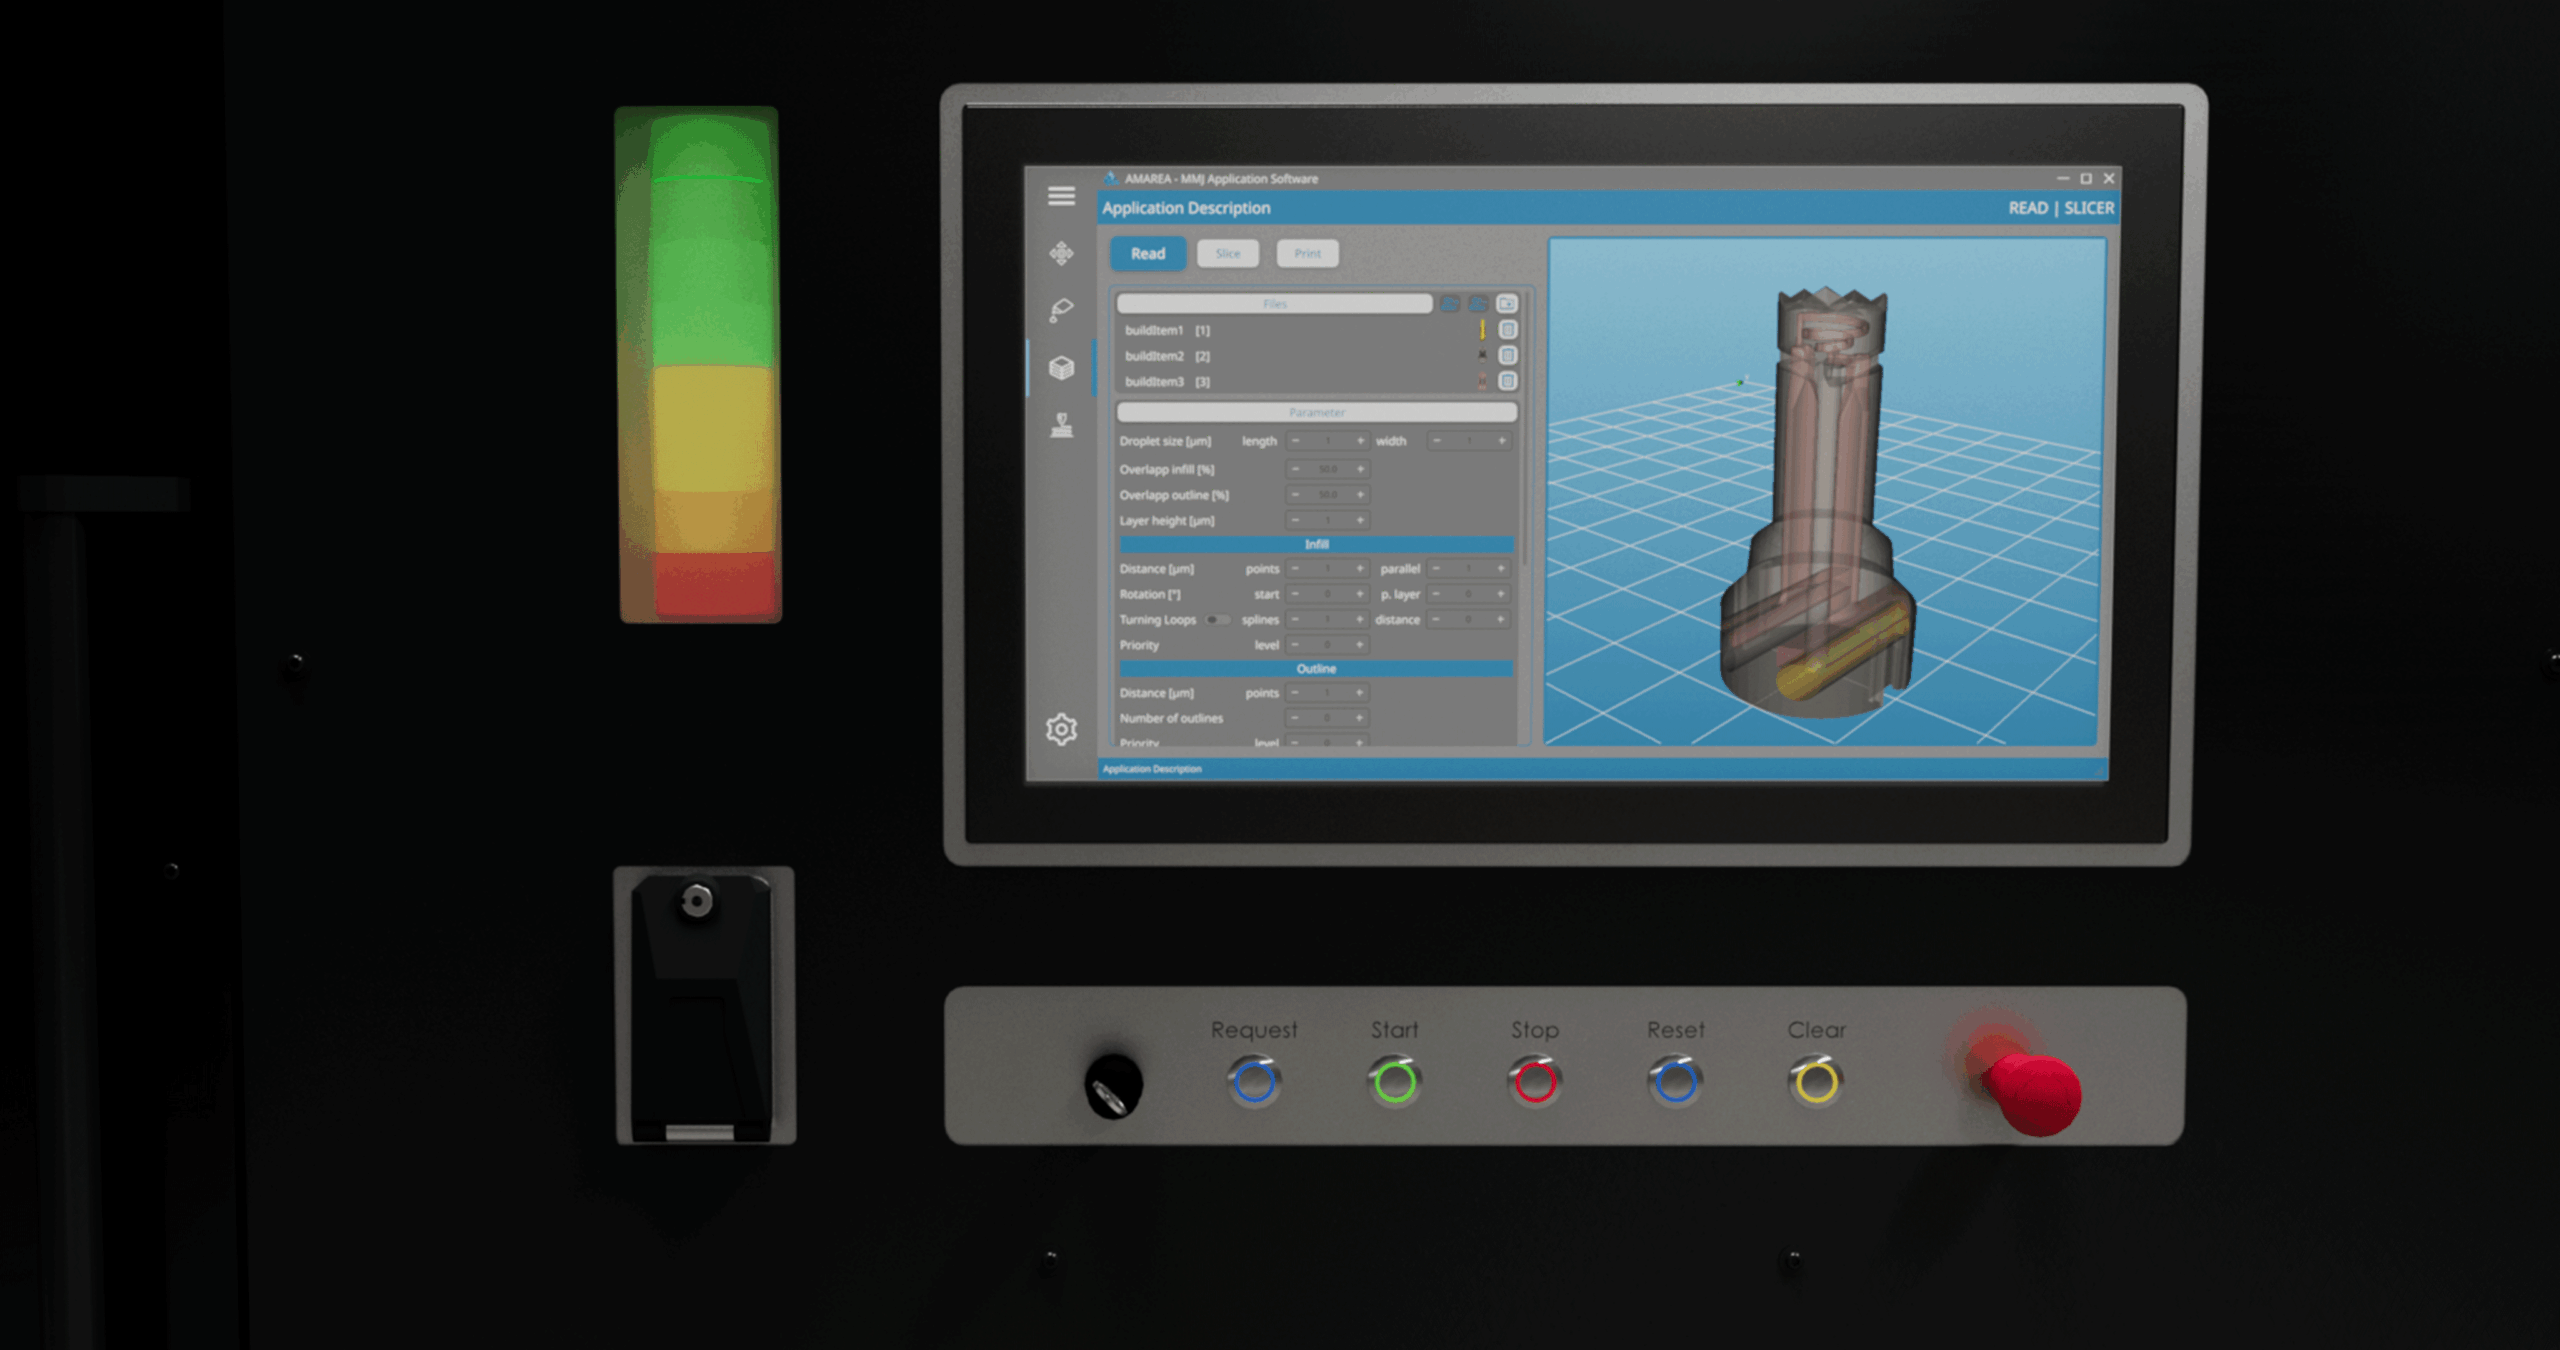Open the folder browse icon in the Files panel

click(x=1507, y=304)
